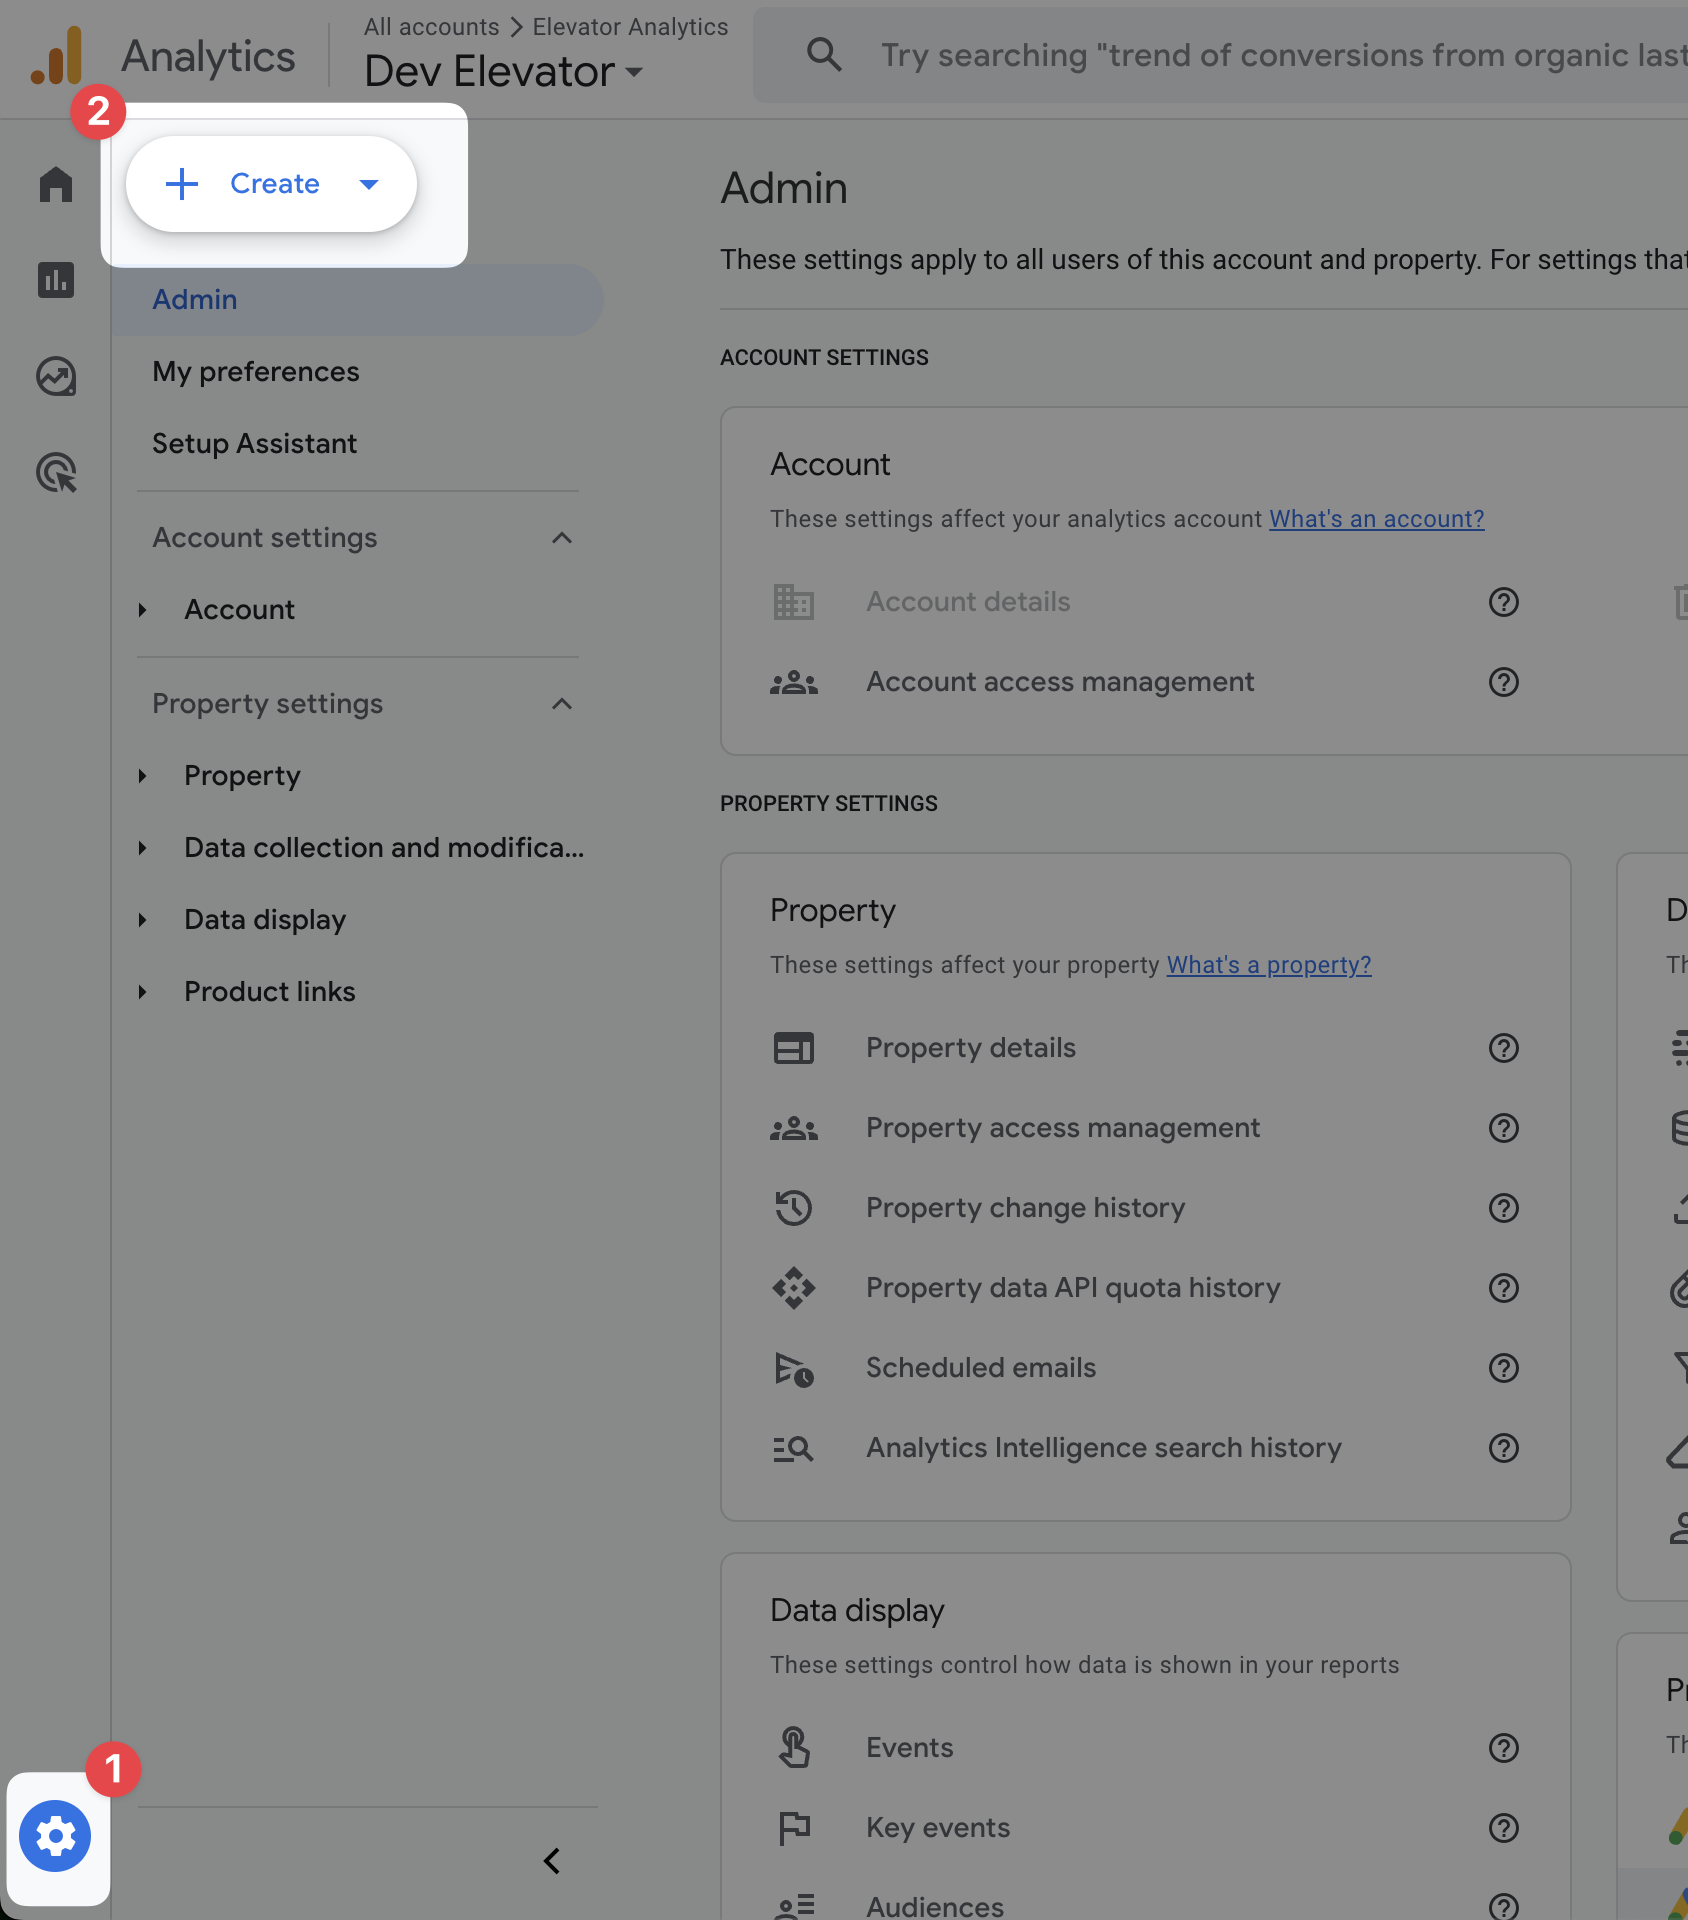1688x1920 pixels.
Task: Open Property access management
Action: pos(1063,1128)
